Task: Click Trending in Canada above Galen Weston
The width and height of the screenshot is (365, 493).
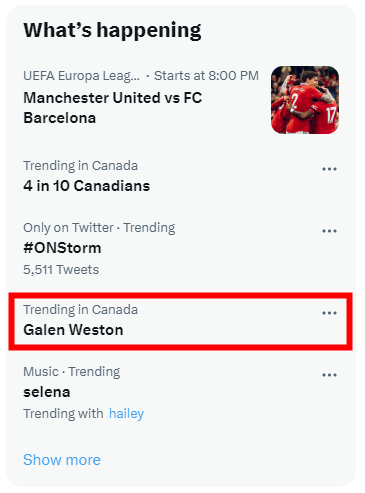Action: point(80,310)
